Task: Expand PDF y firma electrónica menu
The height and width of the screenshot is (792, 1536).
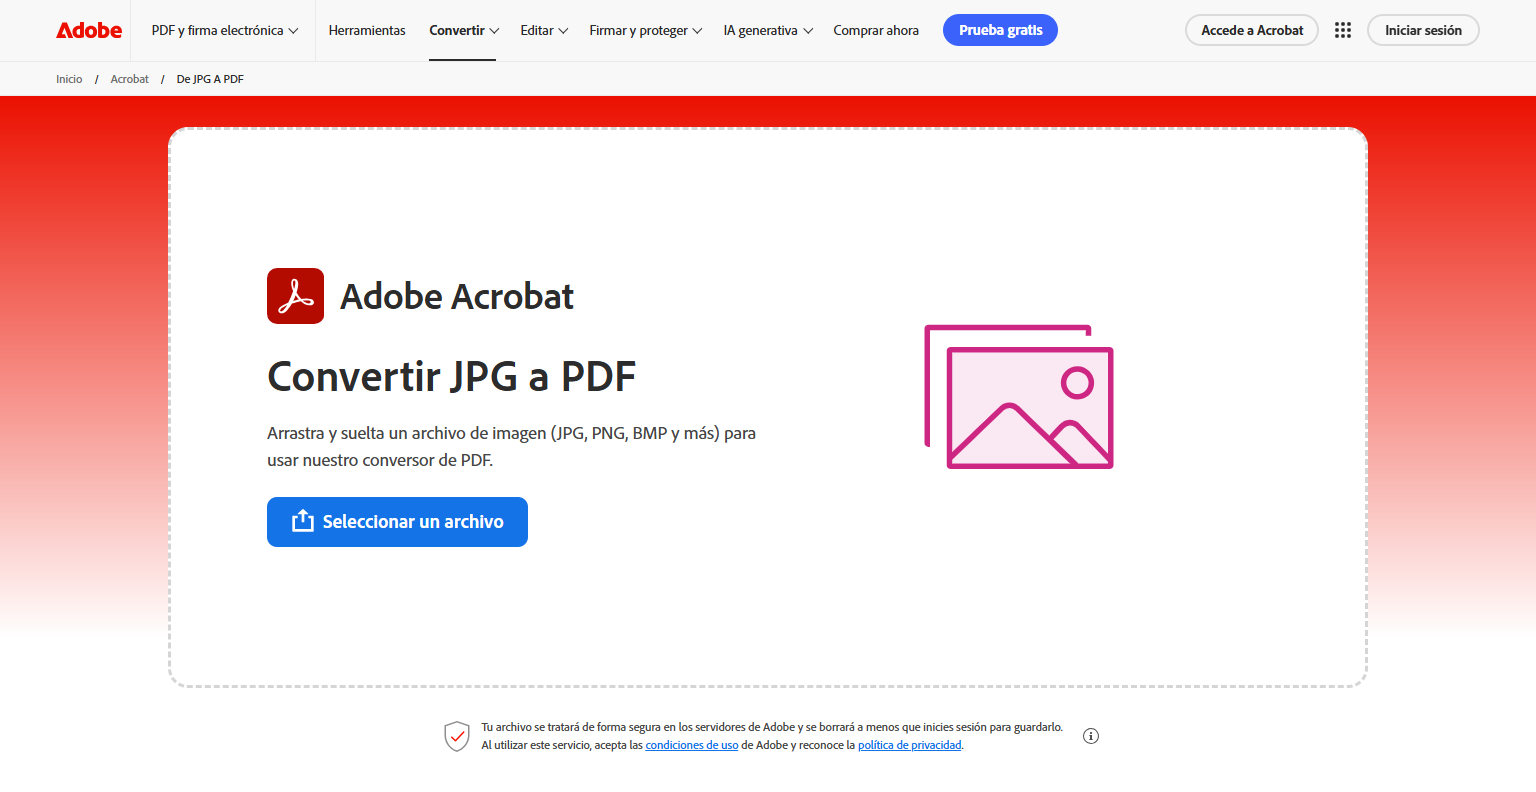Action: click(225, 30)
